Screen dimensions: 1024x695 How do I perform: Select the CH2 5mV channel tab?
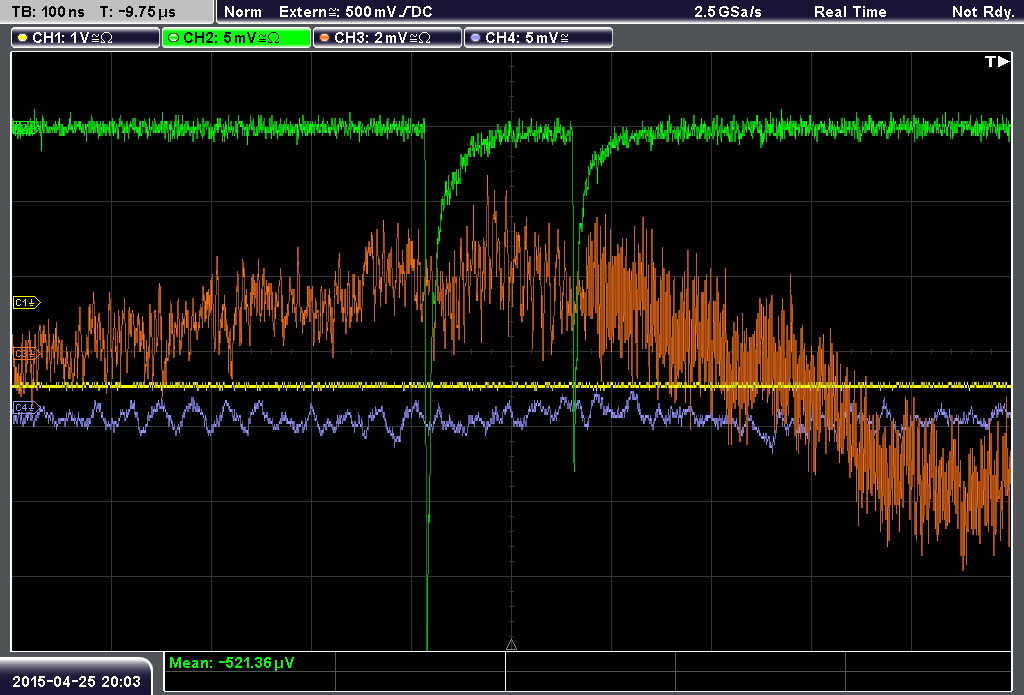236,38
